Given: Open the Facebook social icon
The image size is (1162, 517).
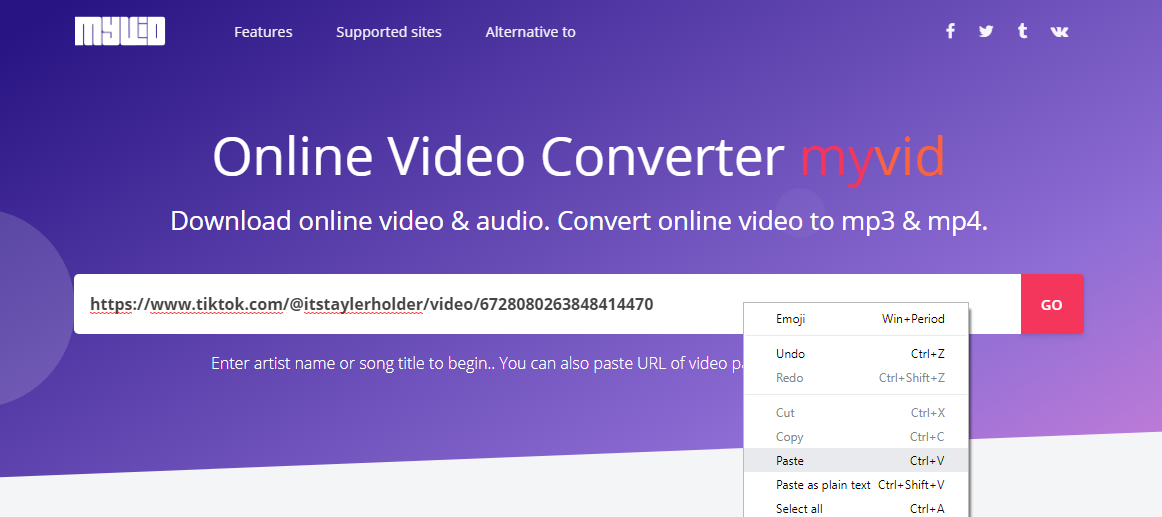Looking at the screenshot, I should click(x=950, y=31).
